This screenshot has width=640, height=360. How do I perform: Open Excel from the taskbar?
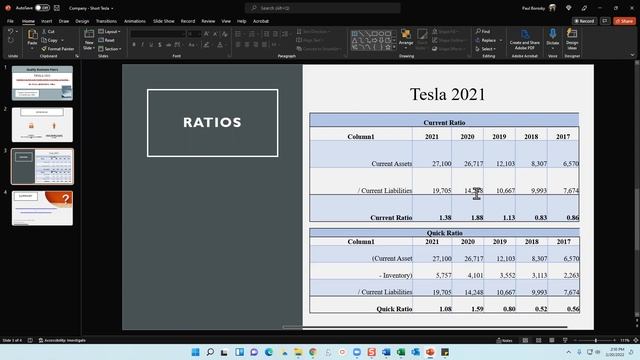pos(400,352)
